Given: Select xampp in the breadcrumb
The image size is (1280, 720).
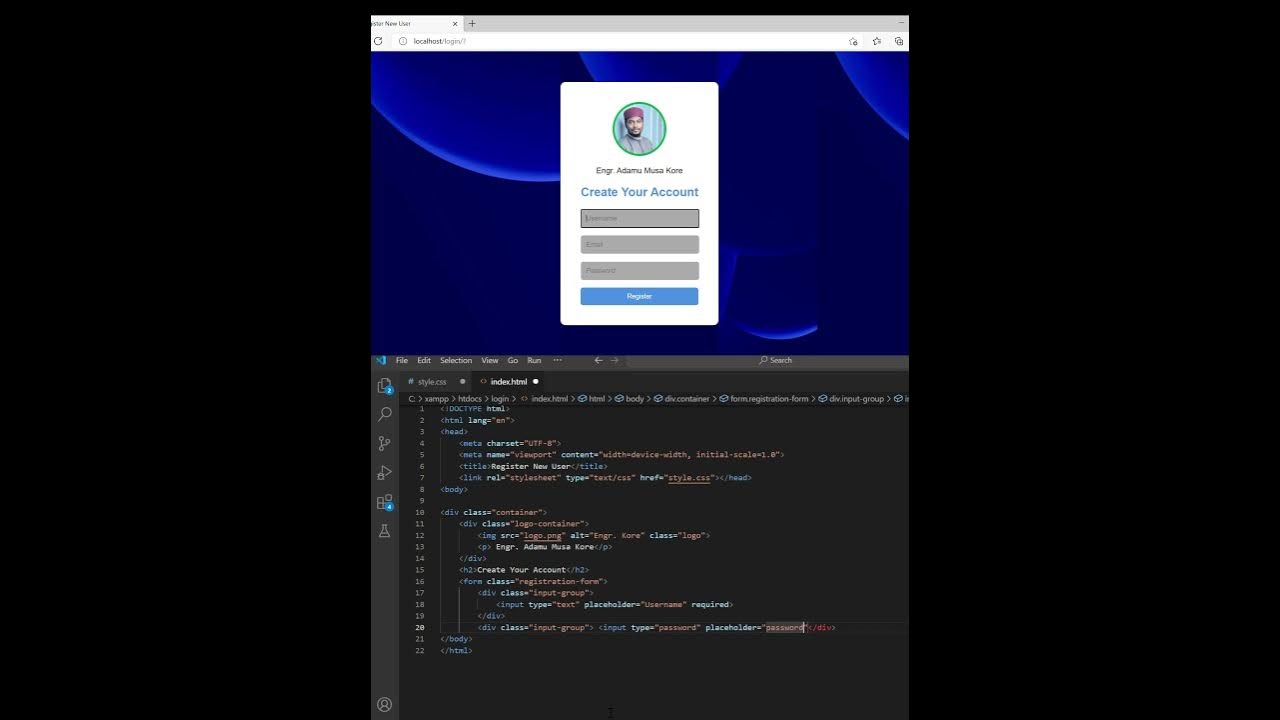Looking at the screenshot, I should point(437,399).
